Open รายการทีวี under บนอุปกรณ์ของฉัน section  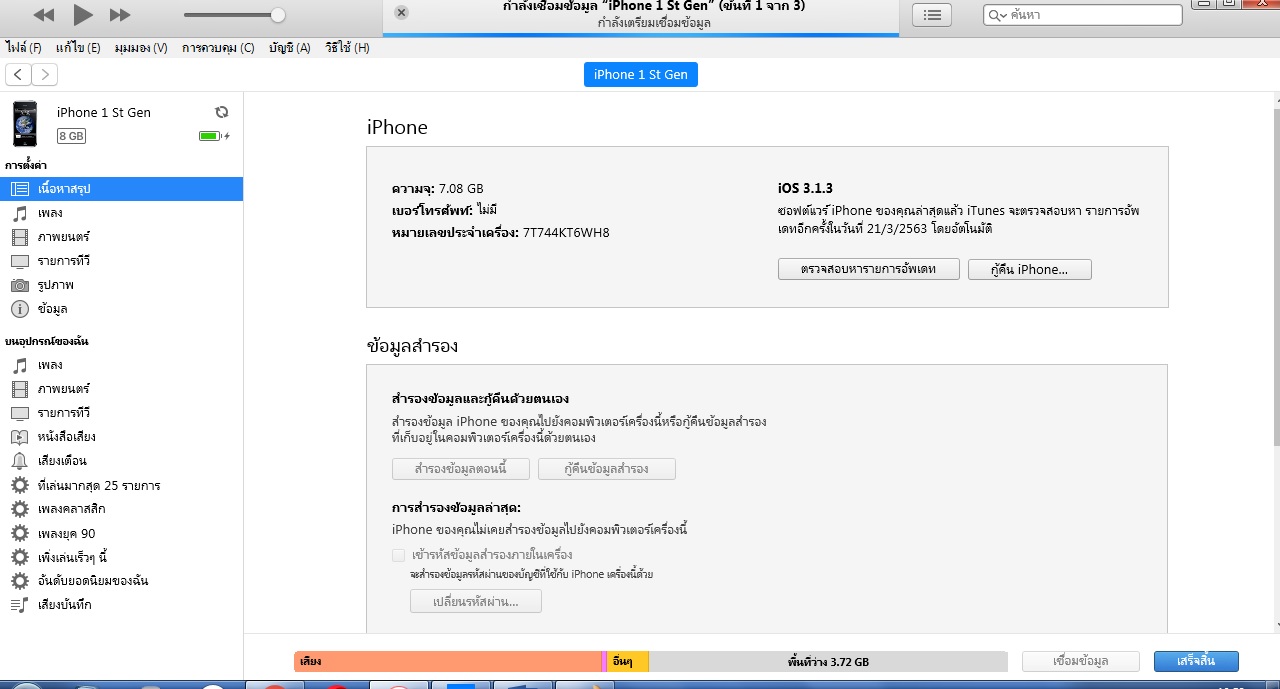[x=121, y=413]
